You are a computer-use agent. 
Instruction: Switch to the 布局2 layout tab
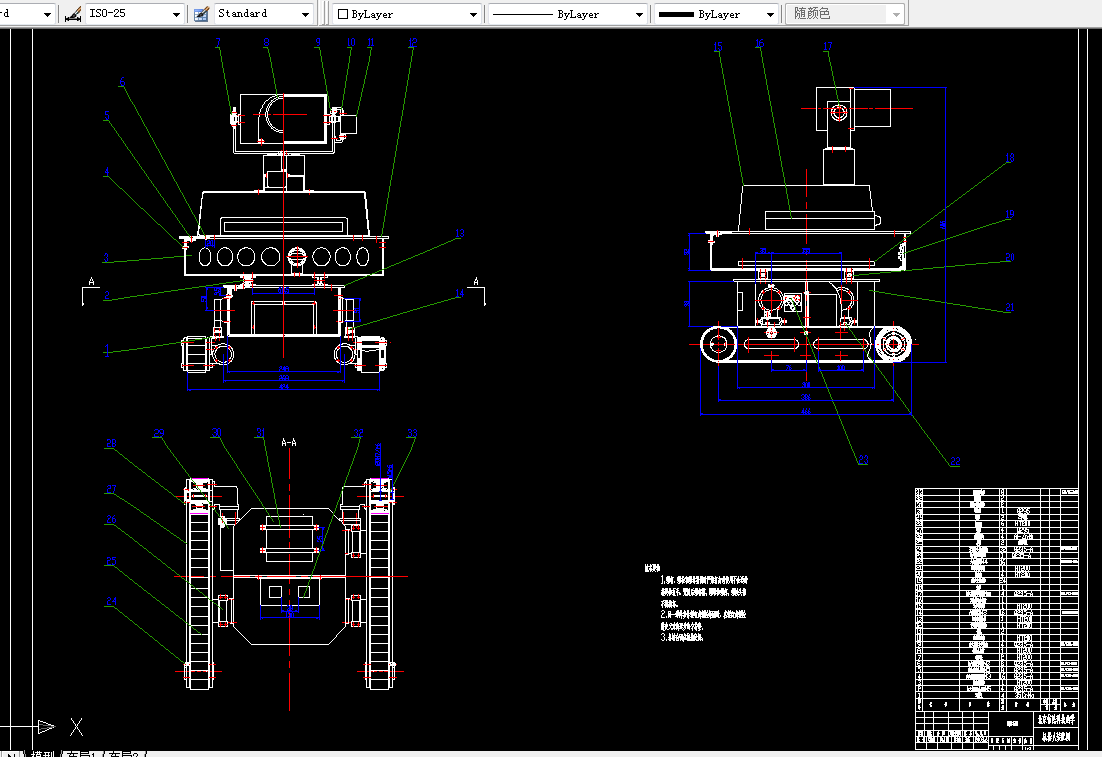(x=125, y=753)
